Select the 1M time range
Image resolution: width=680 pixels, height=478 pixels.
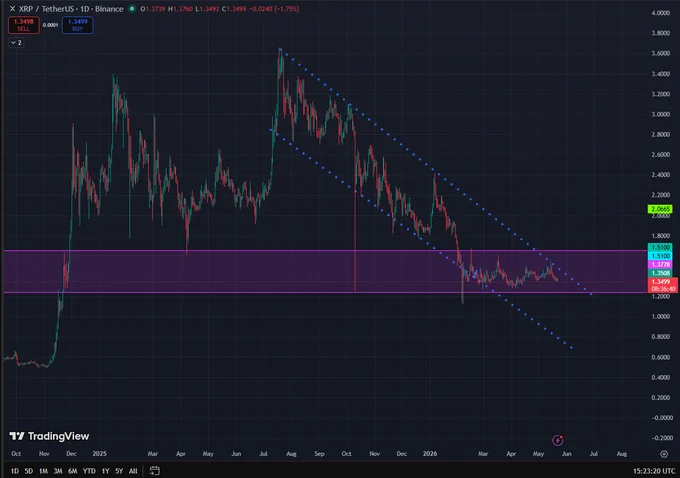pos(43,471)
